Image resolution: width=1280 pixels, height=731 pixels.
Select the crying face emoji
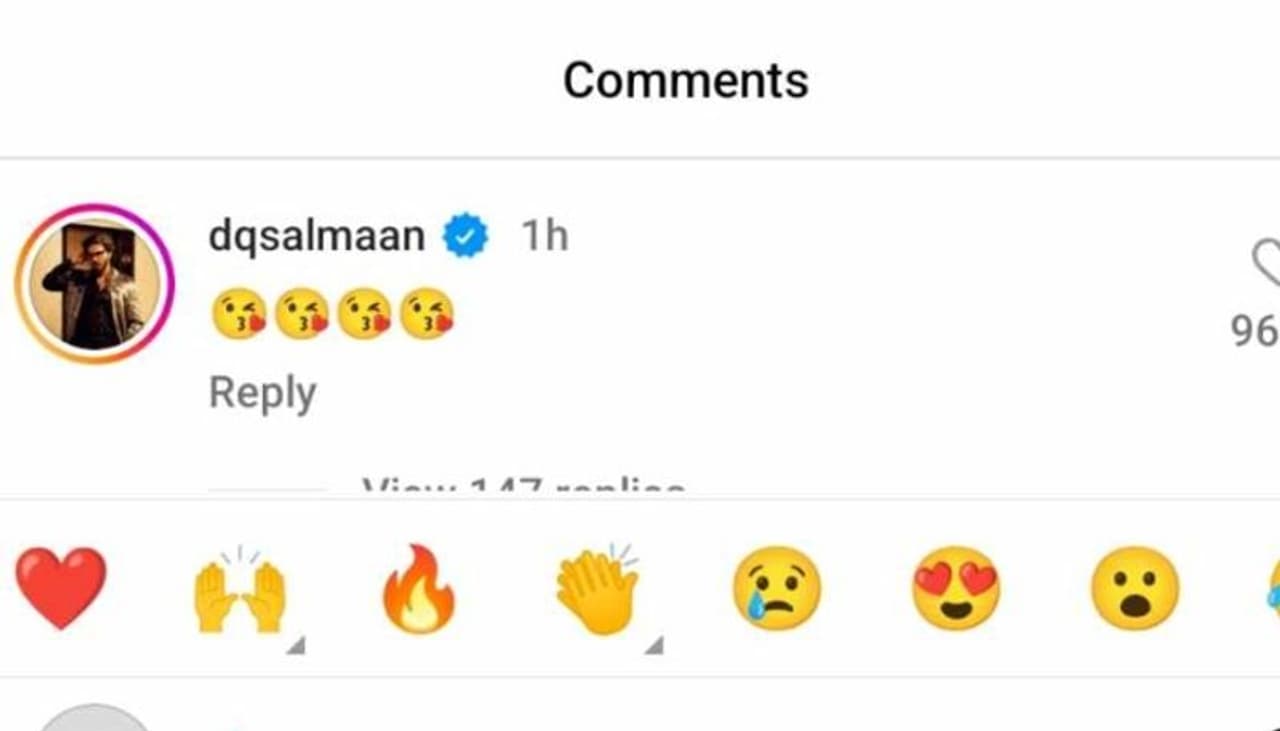tap(776, 590)
